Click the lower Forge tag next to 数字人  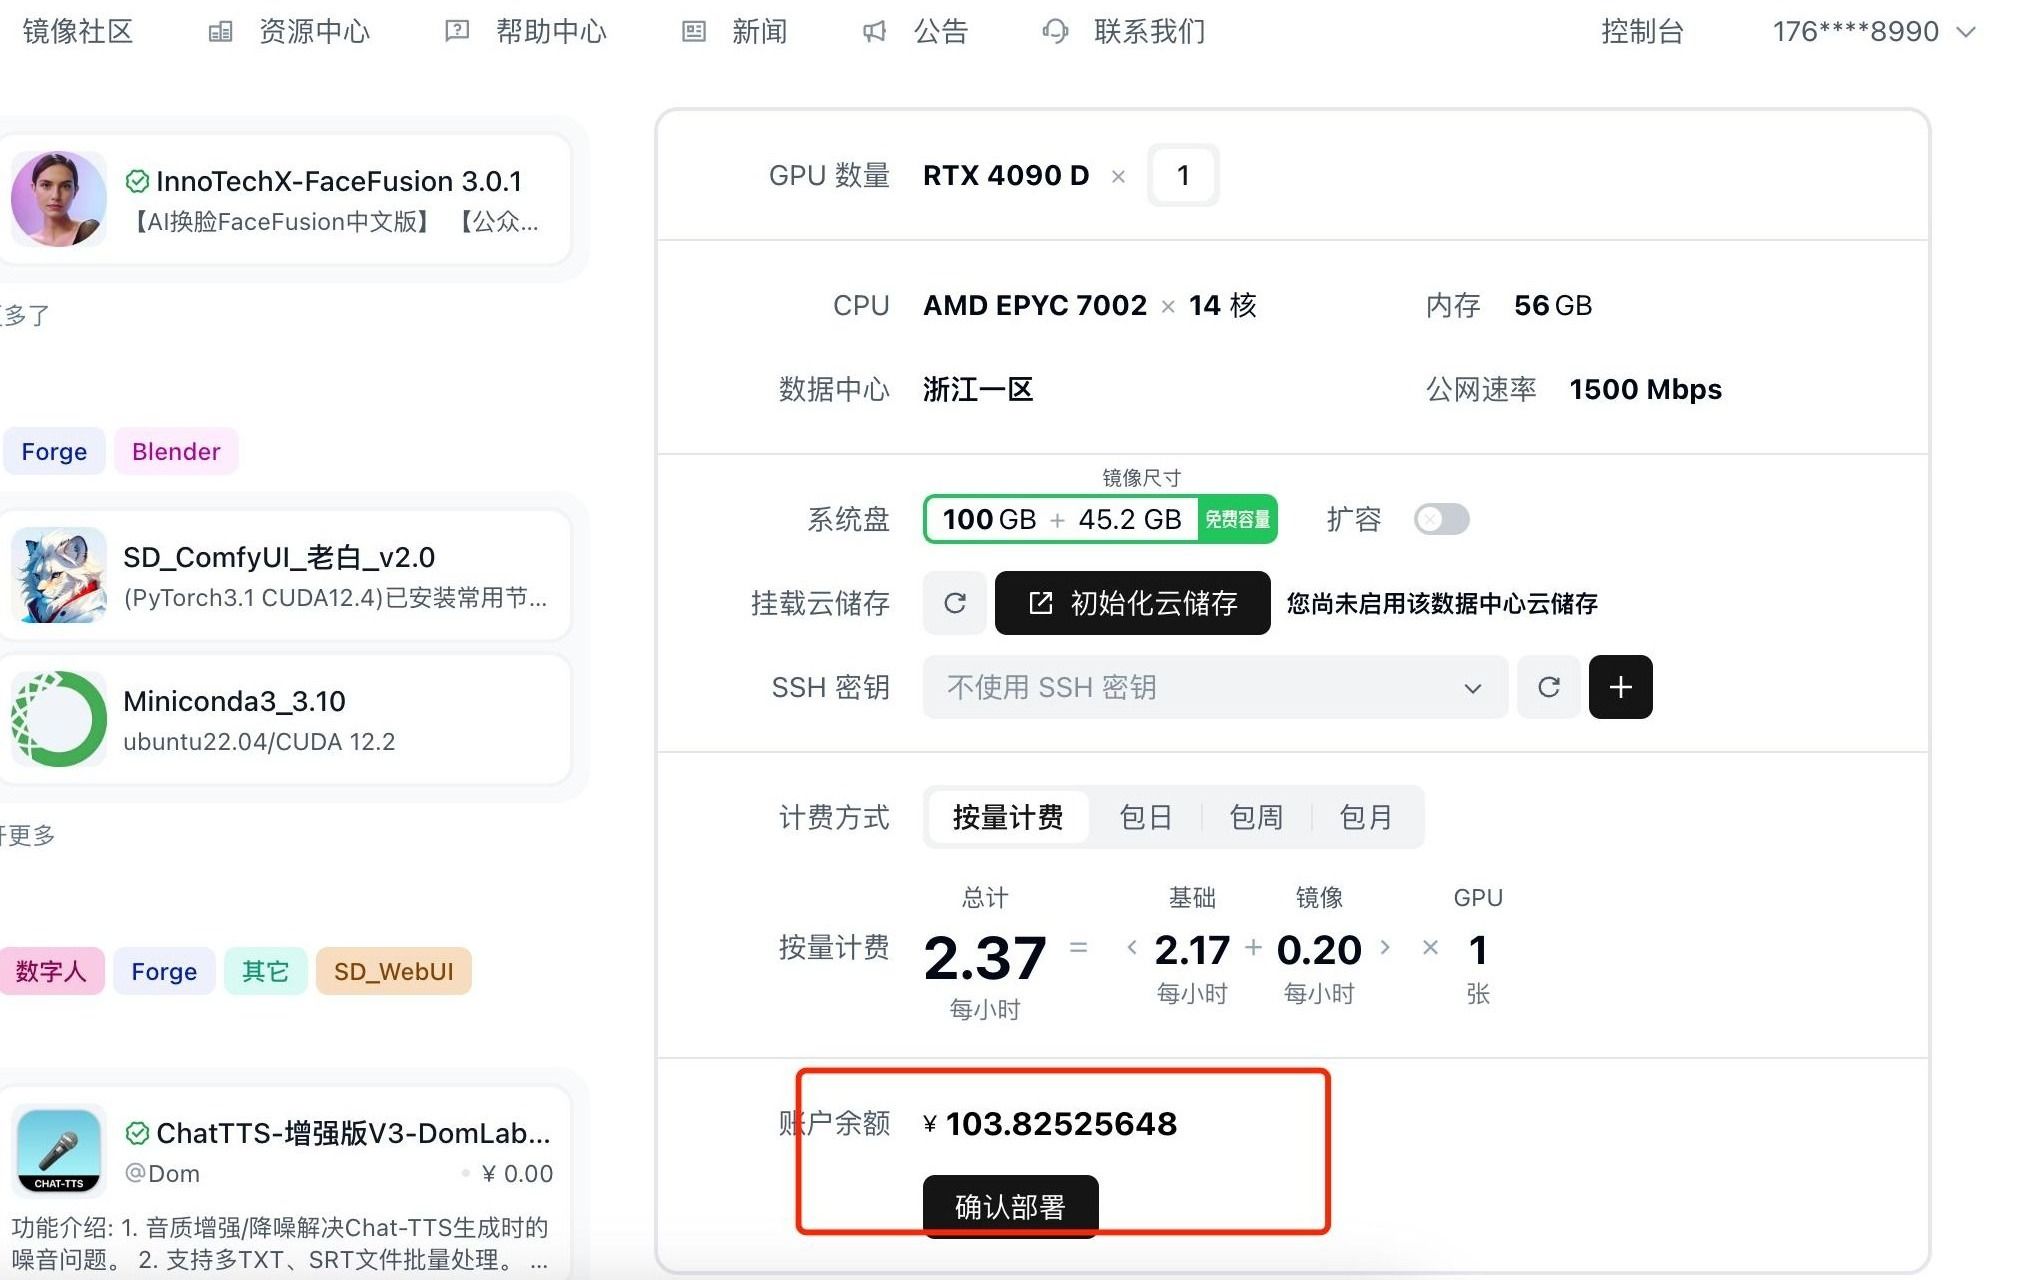coord(164,971)
